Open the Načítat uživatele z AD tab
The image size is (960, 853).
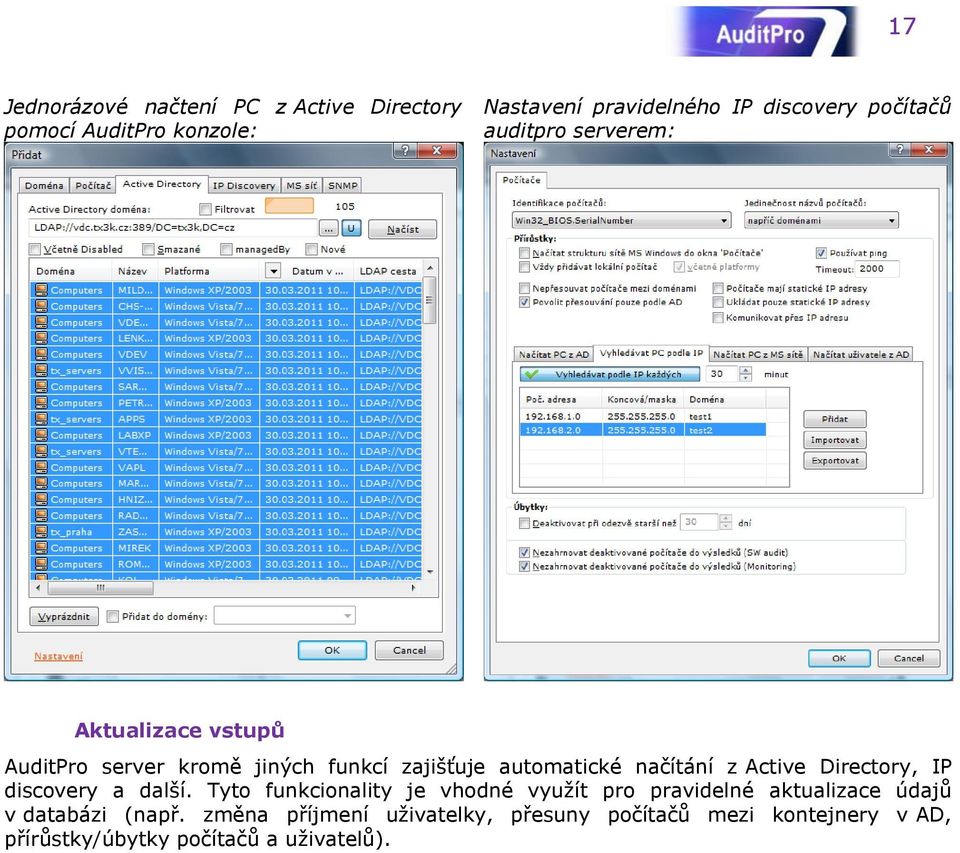[x=860, y=355]
